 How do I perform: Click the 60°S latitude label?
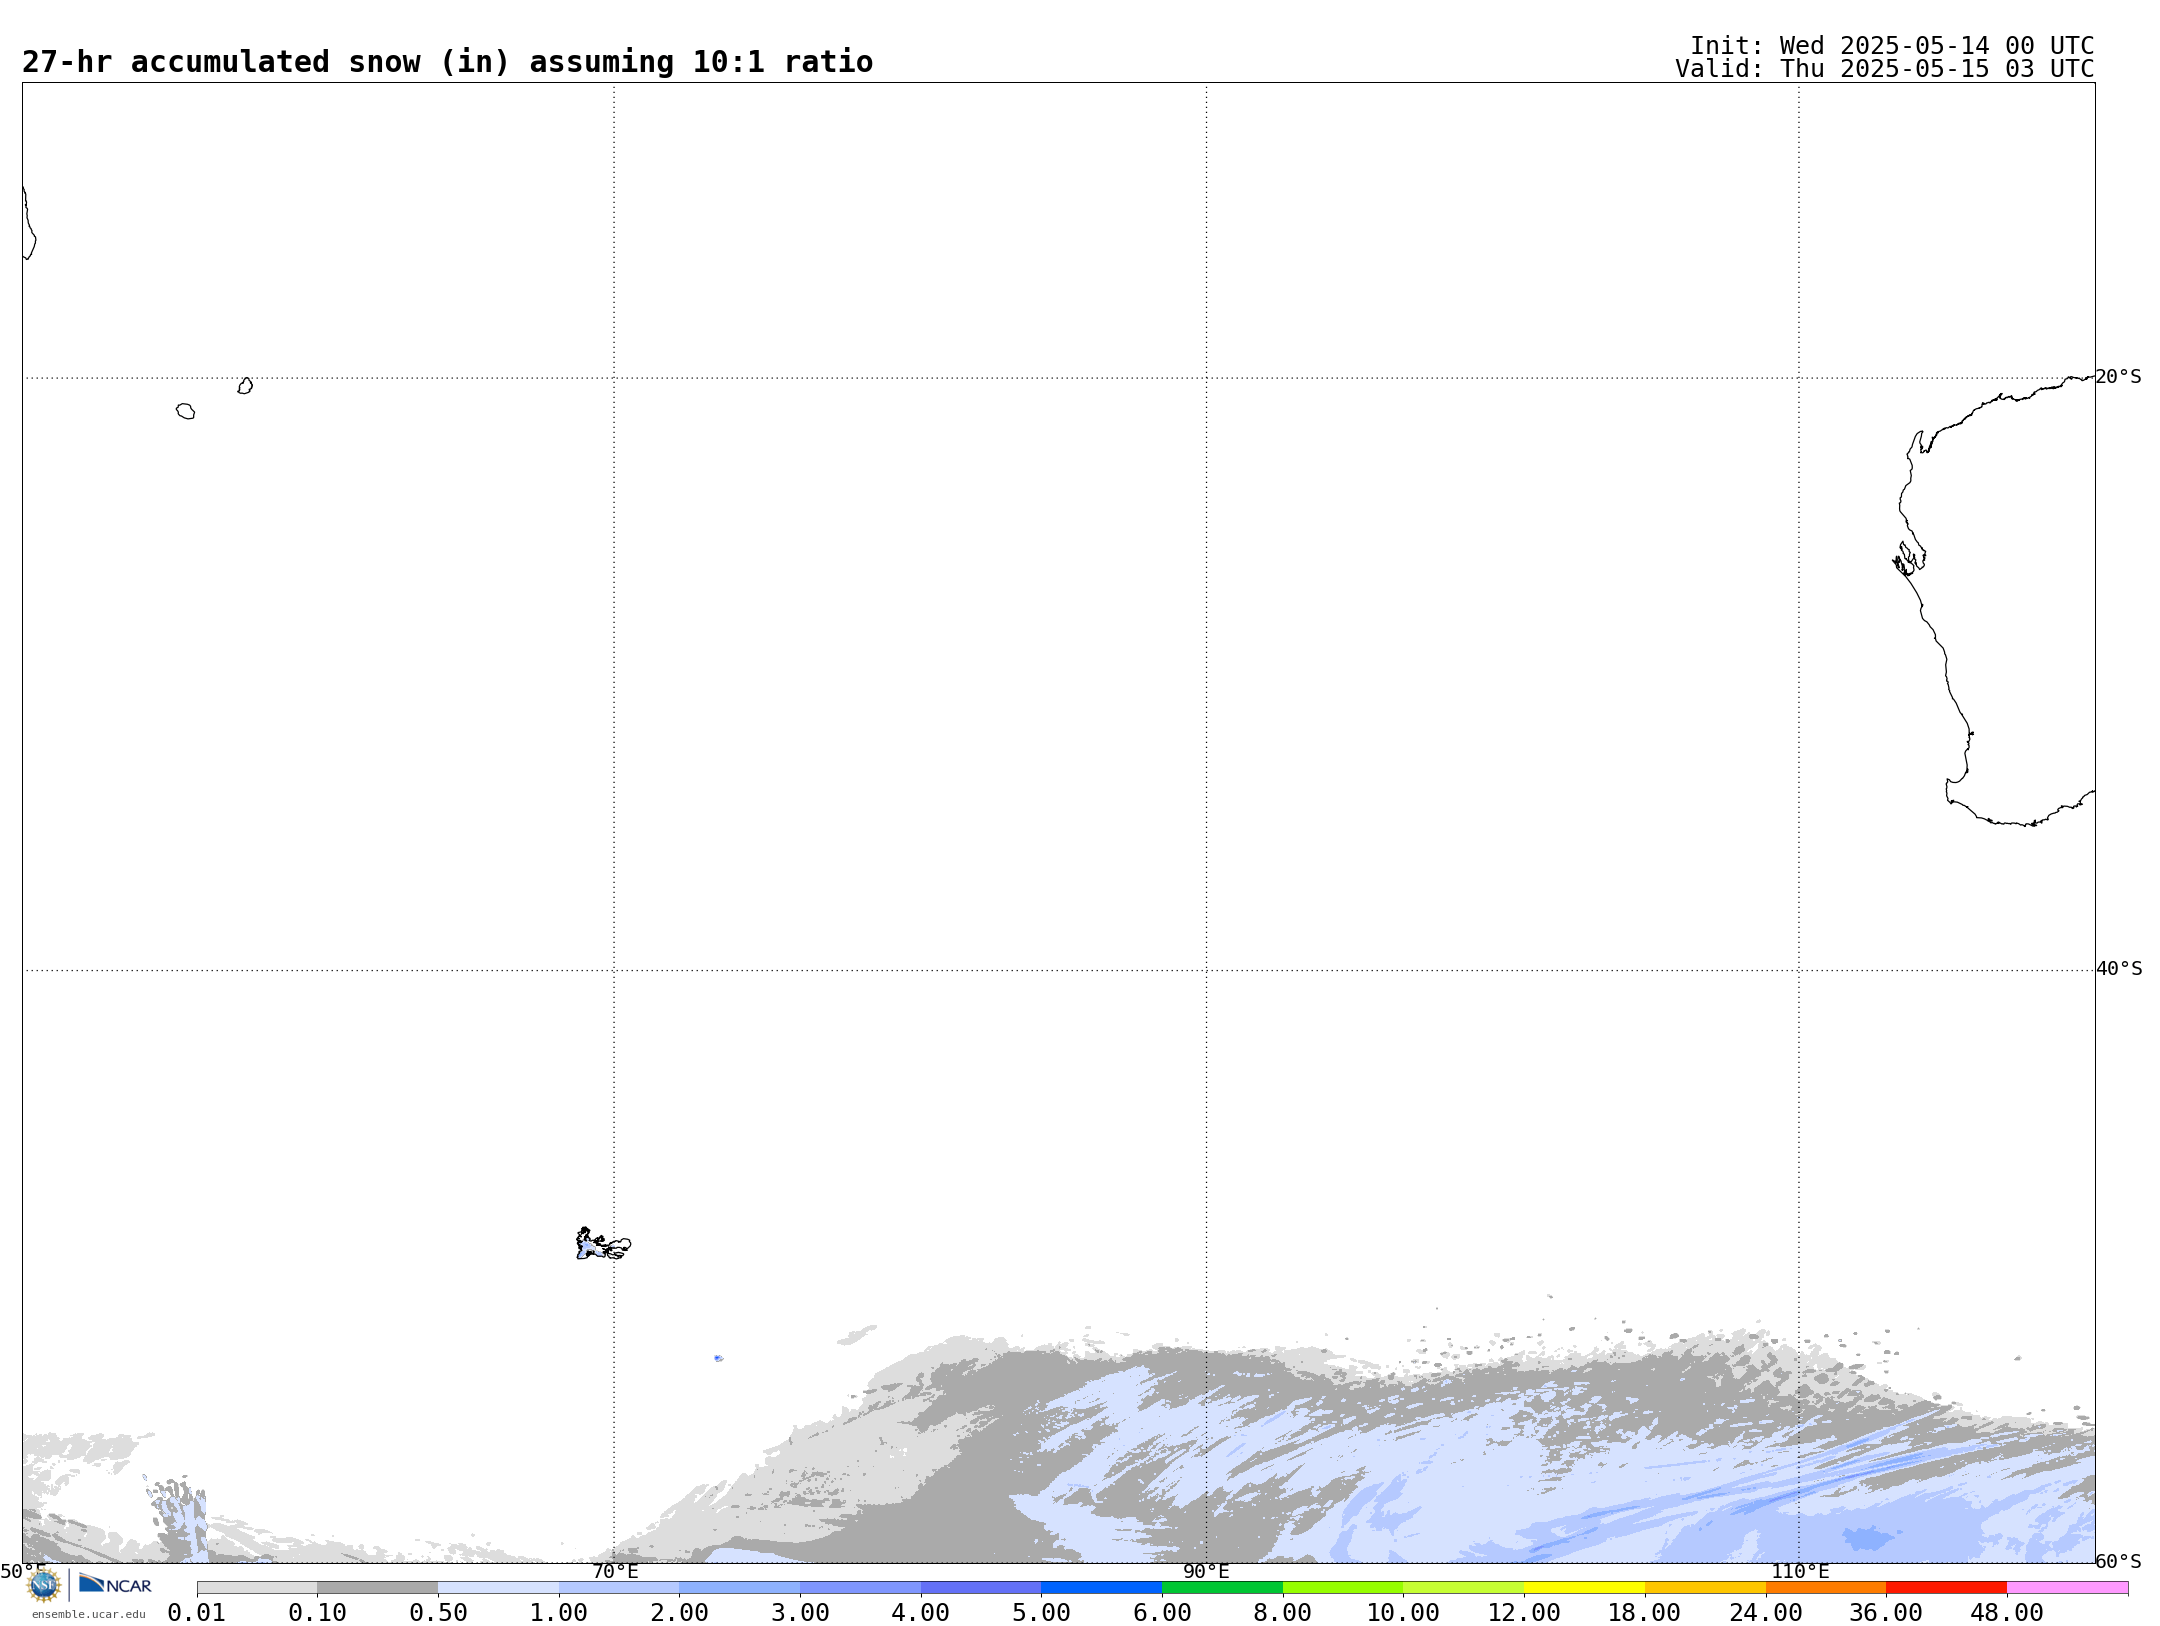(2118, 1561)
